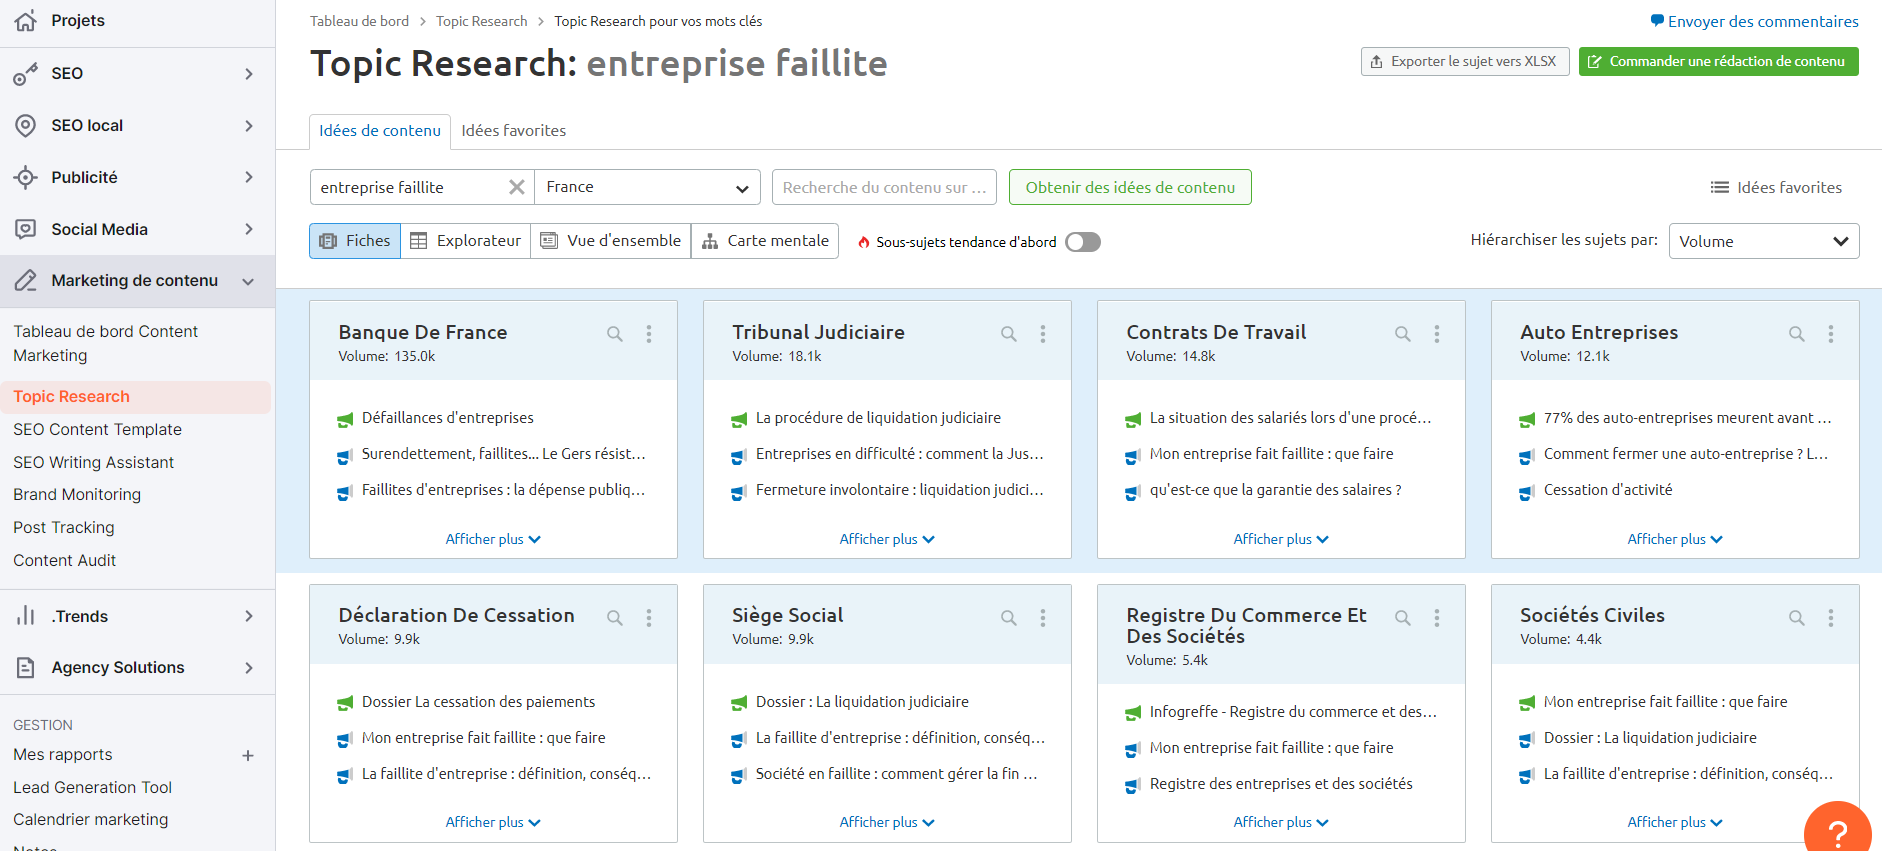Image resolution: width=1882 pixels, height=851 pixels.
Task: Collapse the Marketing de contenu section chevron
Action: tap(248, 282)
